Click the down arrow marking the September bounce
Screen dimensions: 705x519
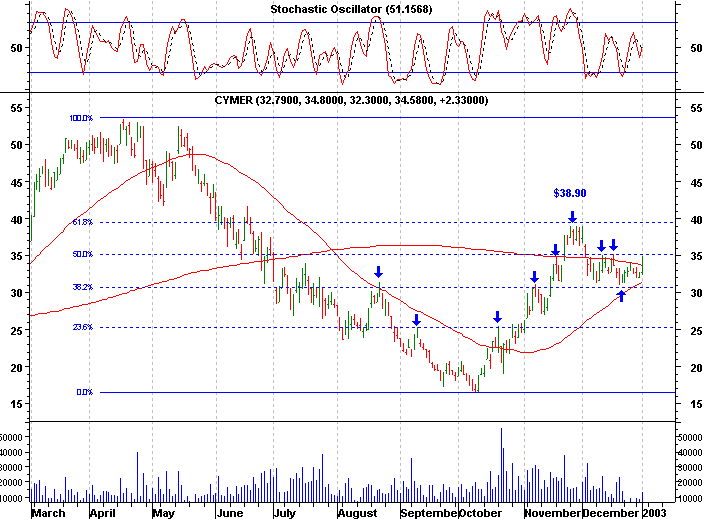coord(416,320)
